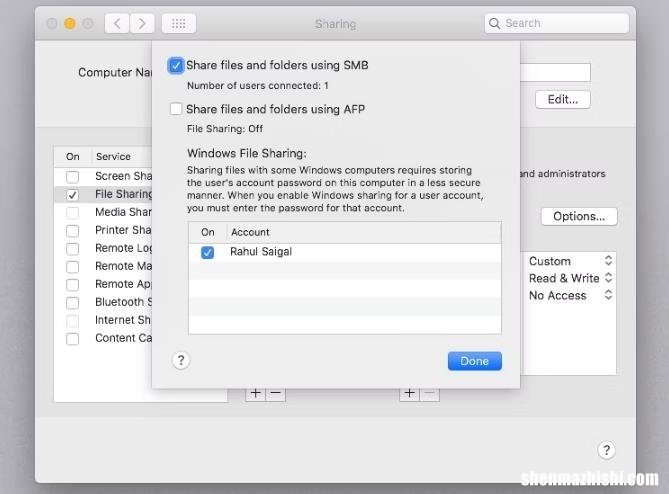Open help in the SMB options sheet
This screenshot has height=494, width=669.
pos(181,360)
